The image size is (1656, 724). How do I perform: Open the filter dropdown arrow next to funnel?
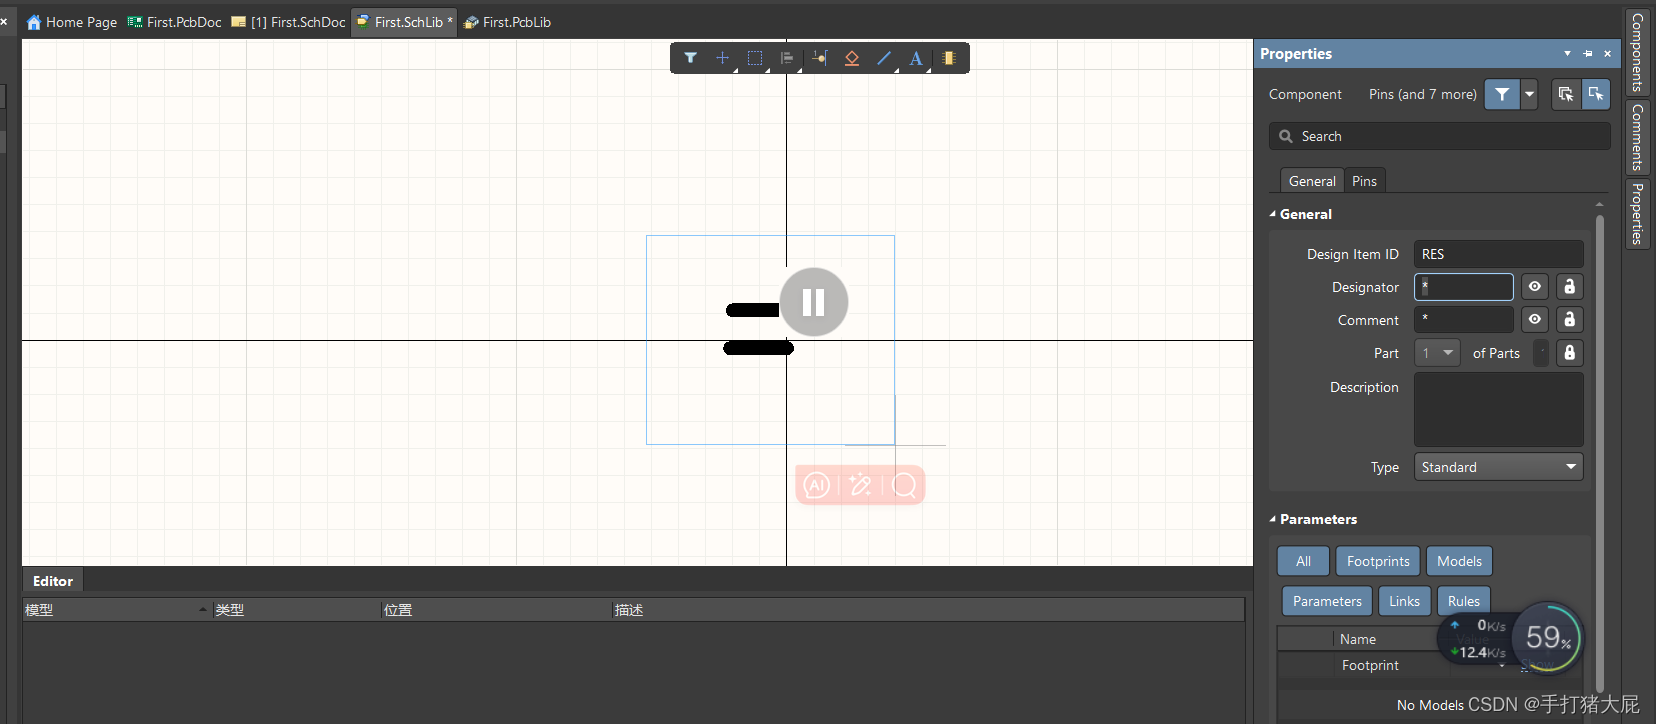point(1529,94)
